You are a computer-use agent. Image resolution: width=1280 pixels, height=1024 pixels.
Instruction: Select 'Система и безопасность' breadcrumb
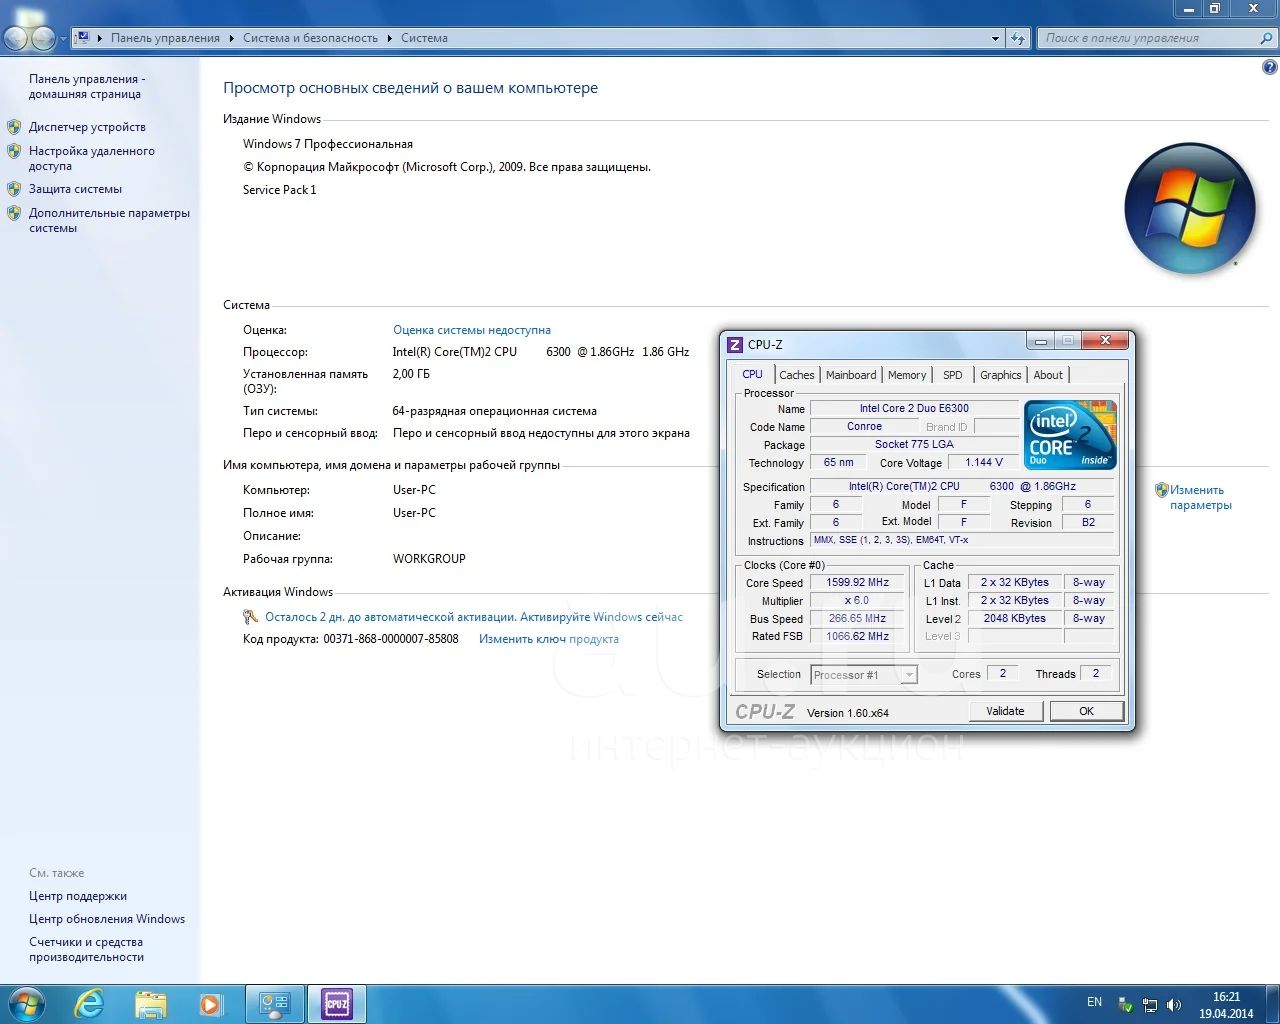[310, 38]
